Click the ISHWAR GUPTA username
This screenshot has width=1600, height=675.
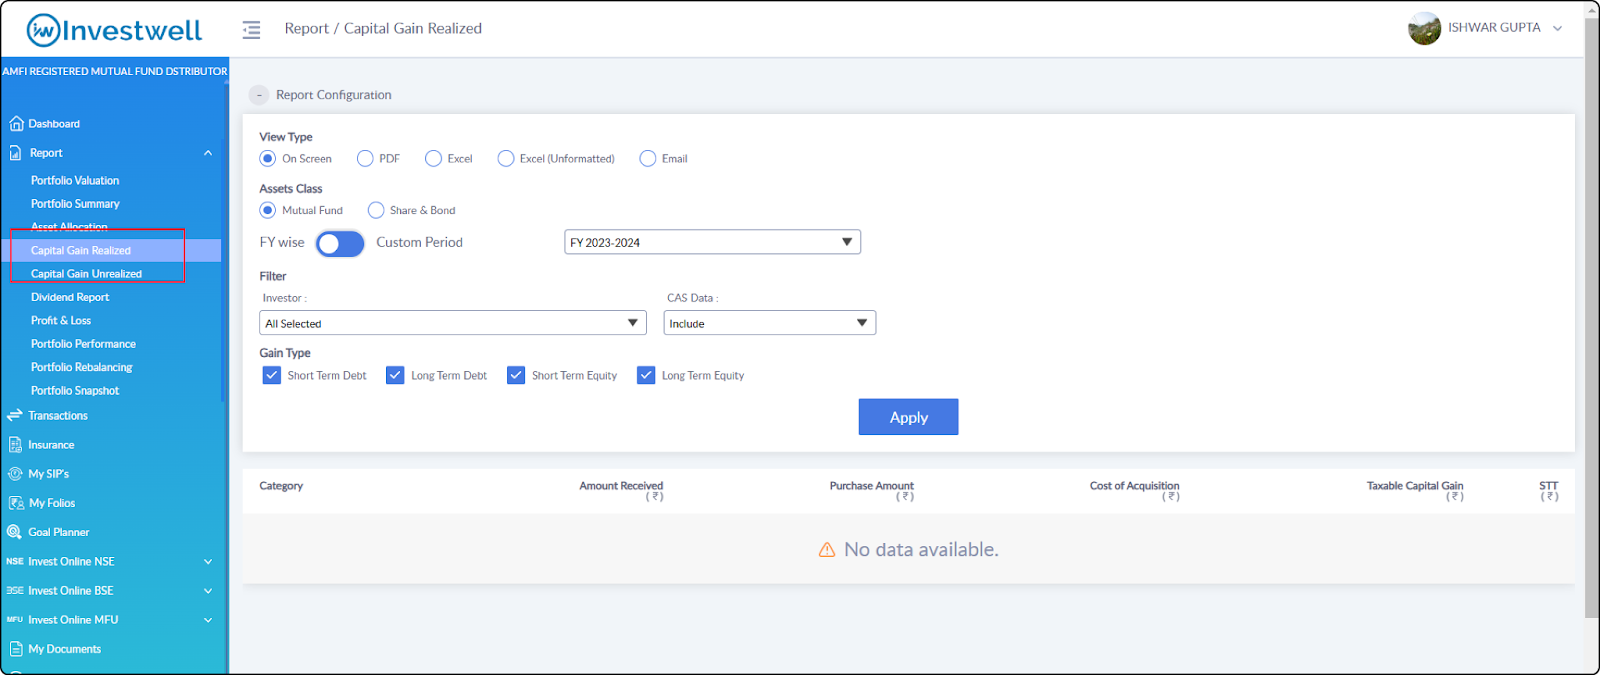(x=1494, y=28)
